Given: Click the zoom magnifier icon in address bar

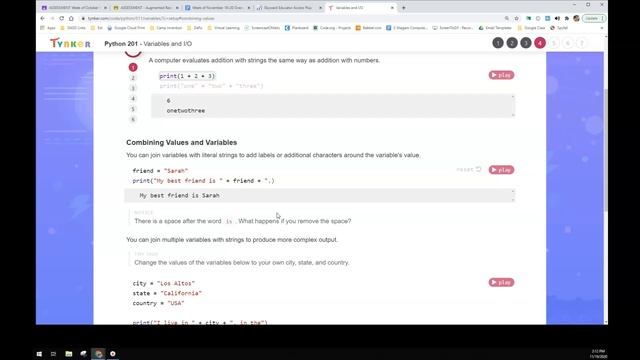Looking at the screenshot, I should pos(507,18).
